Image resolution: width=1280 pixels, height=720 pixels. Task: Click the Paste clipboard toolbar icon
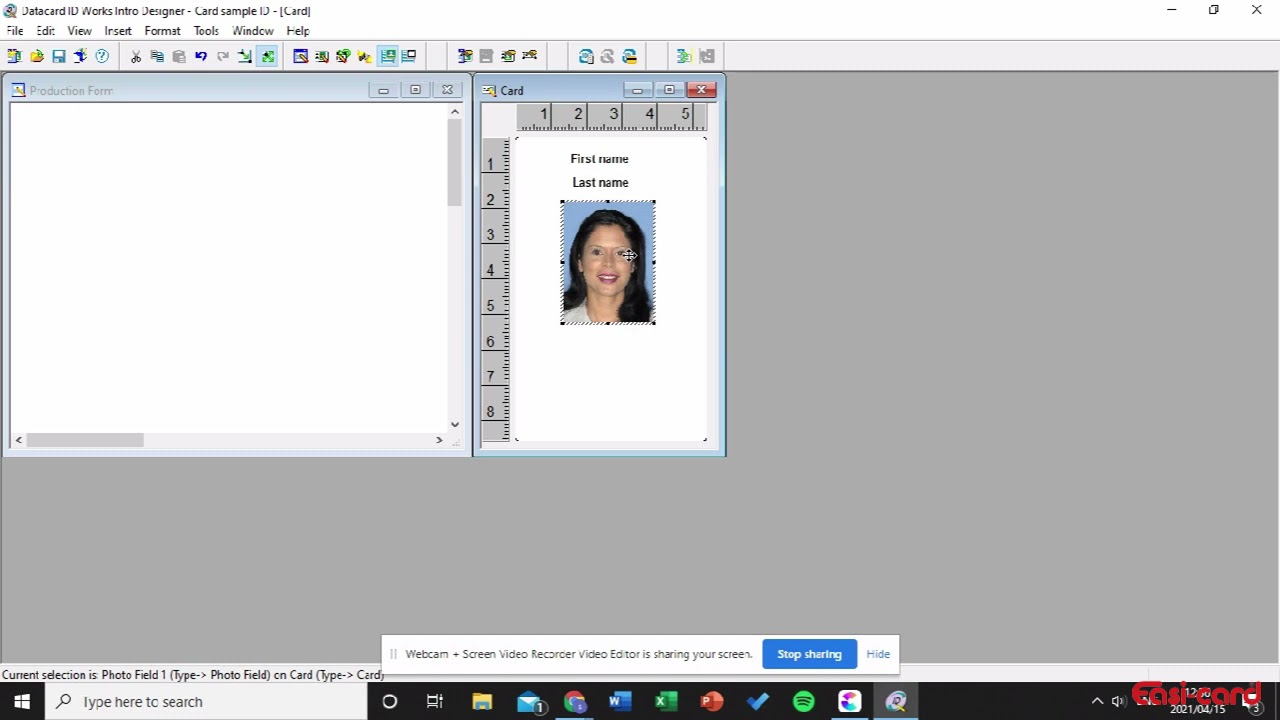179,56
